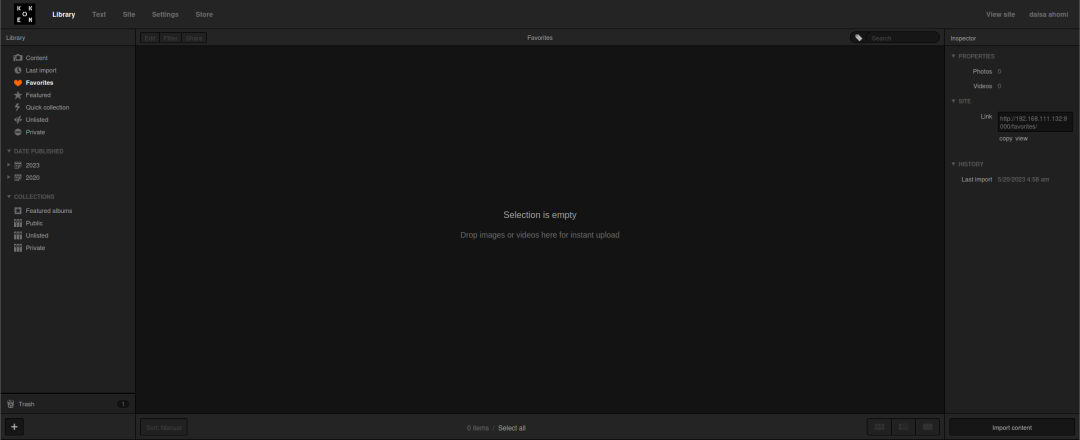
Task: Switch to large preview view layout
Action: tap(927, 427)
